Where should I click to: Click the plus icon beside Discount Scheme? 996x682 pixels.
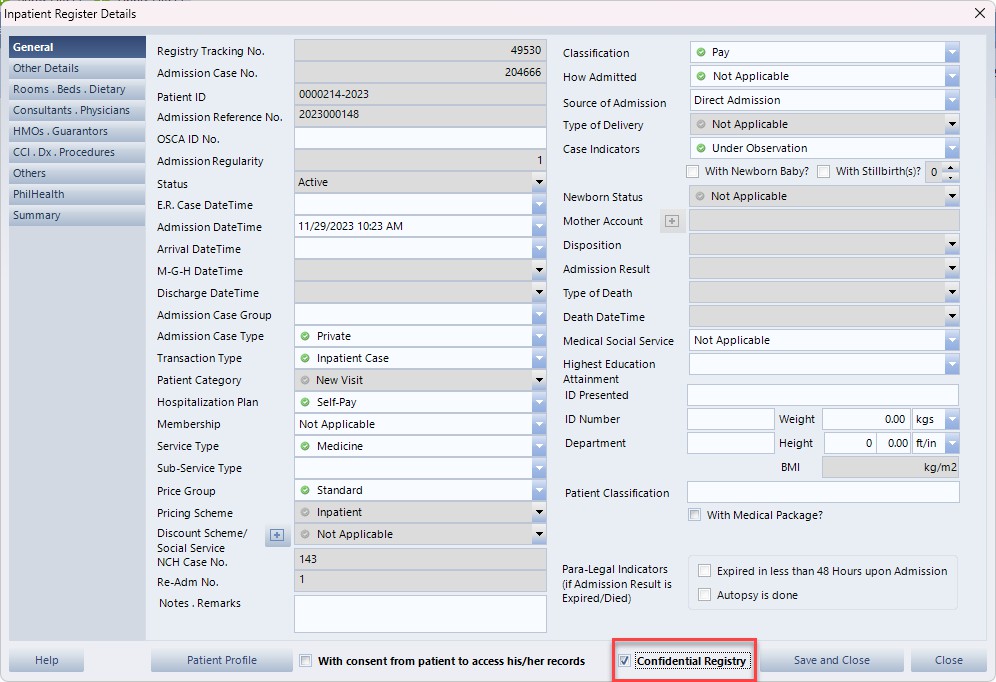click(277, 536)
